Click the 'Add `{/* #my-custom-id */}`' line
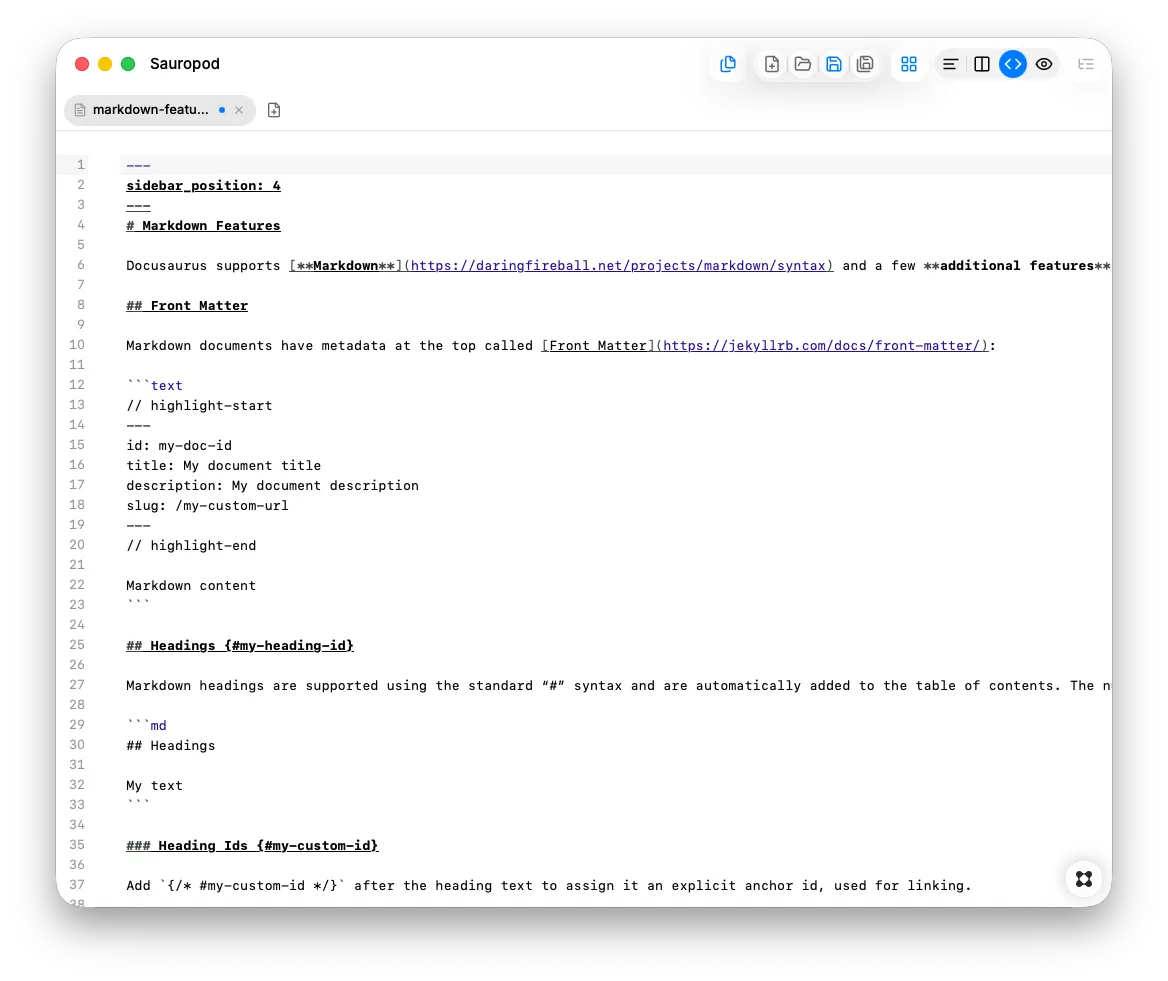The image size is (1168, 981). tap(548, 886)
